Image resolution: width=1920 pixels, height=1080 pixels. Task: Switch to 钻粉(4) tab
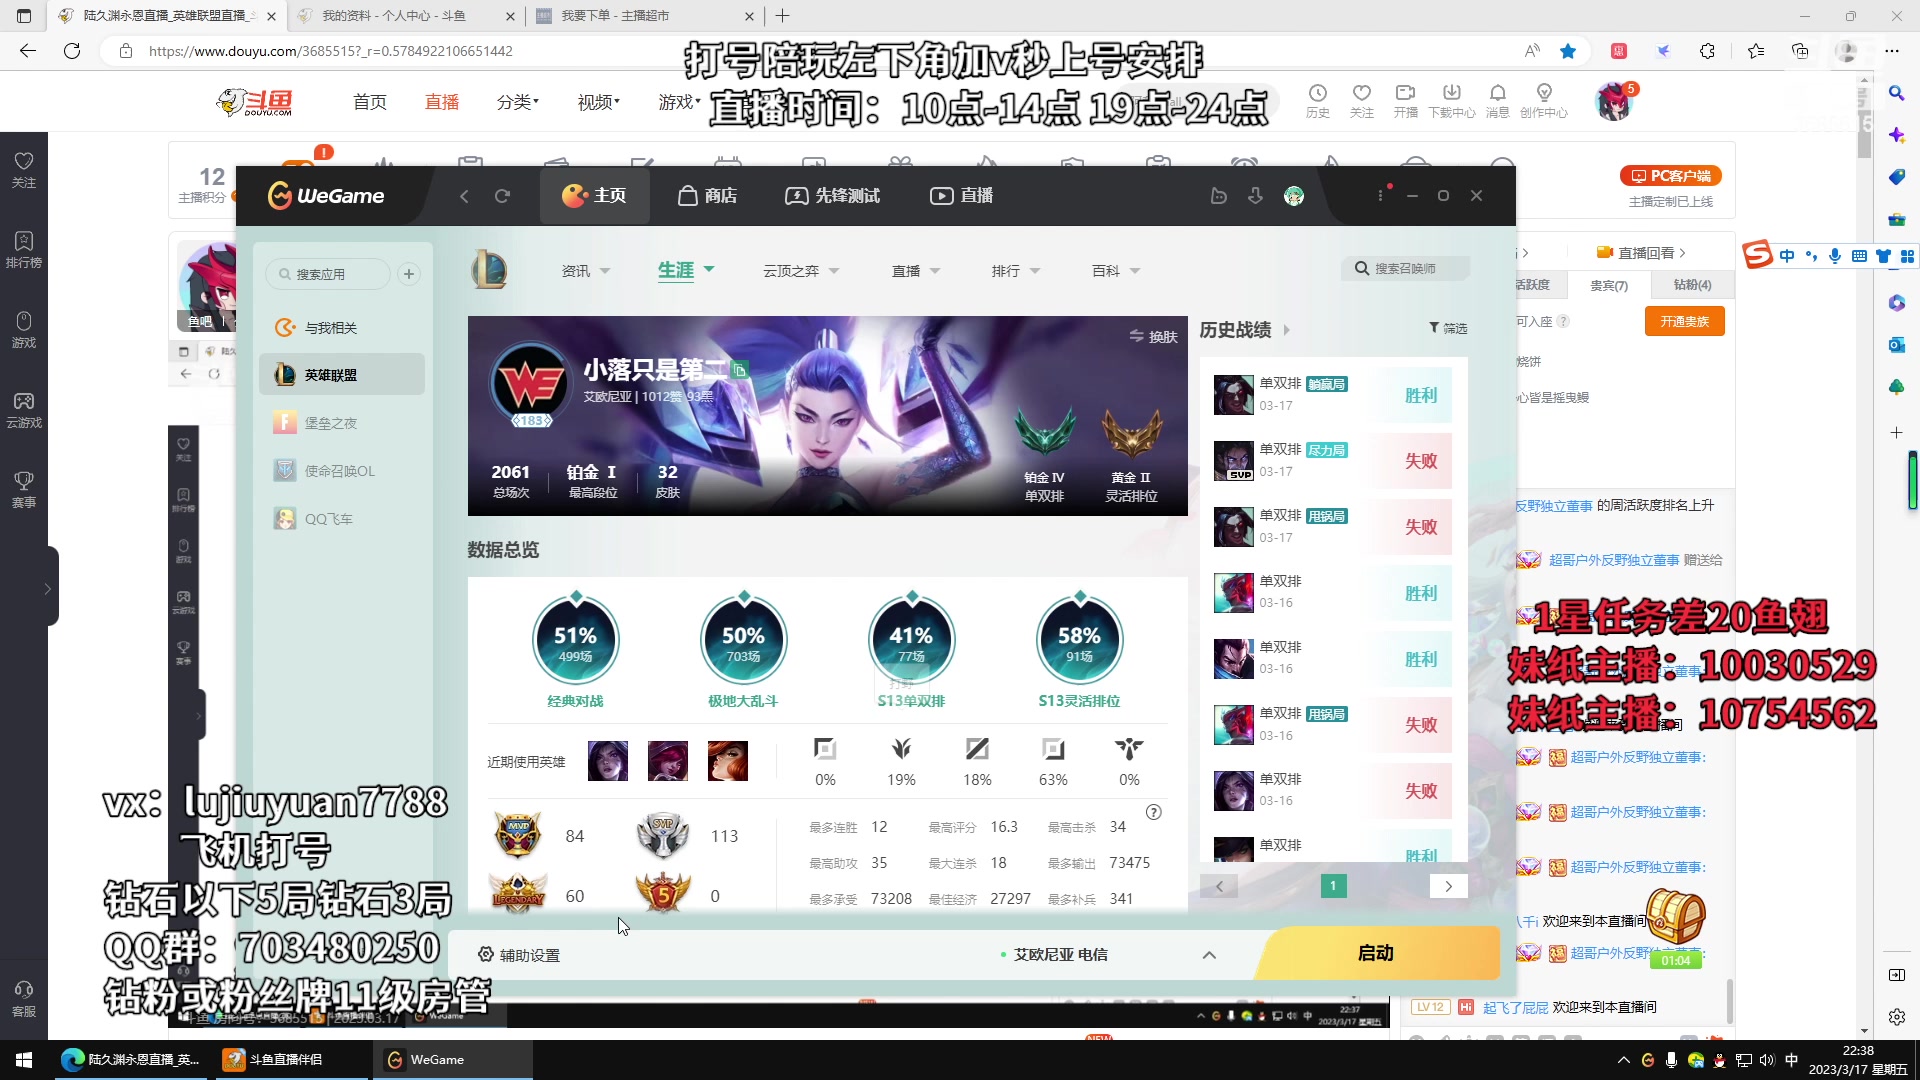pyautogui.click(x=1692, y=285)
